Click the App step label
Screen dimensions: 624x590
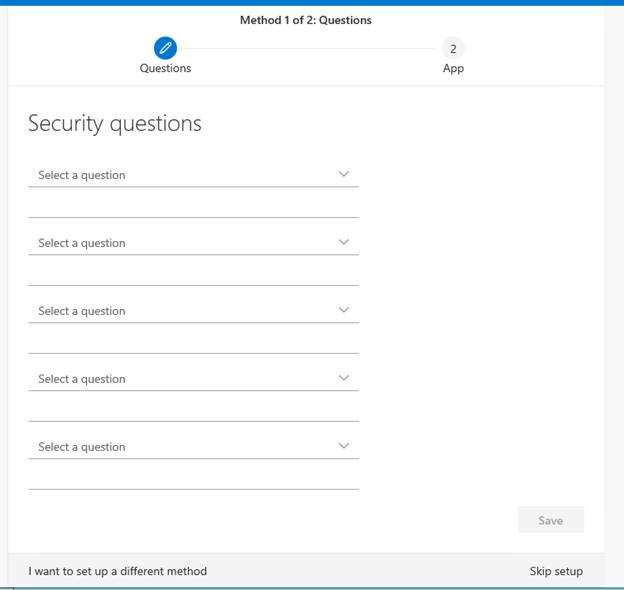453,68
